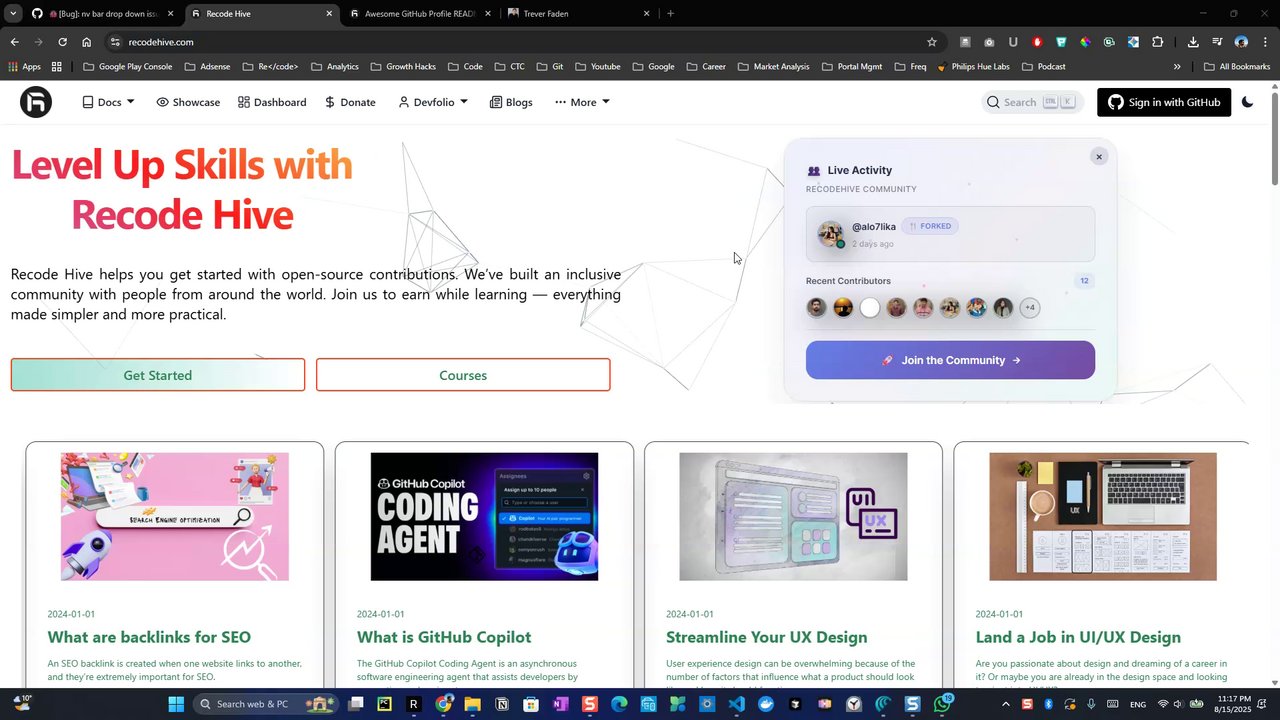Click the GitHub Copilot Coding Agent thumbnail
The image size is (1280, 720).
484,517
